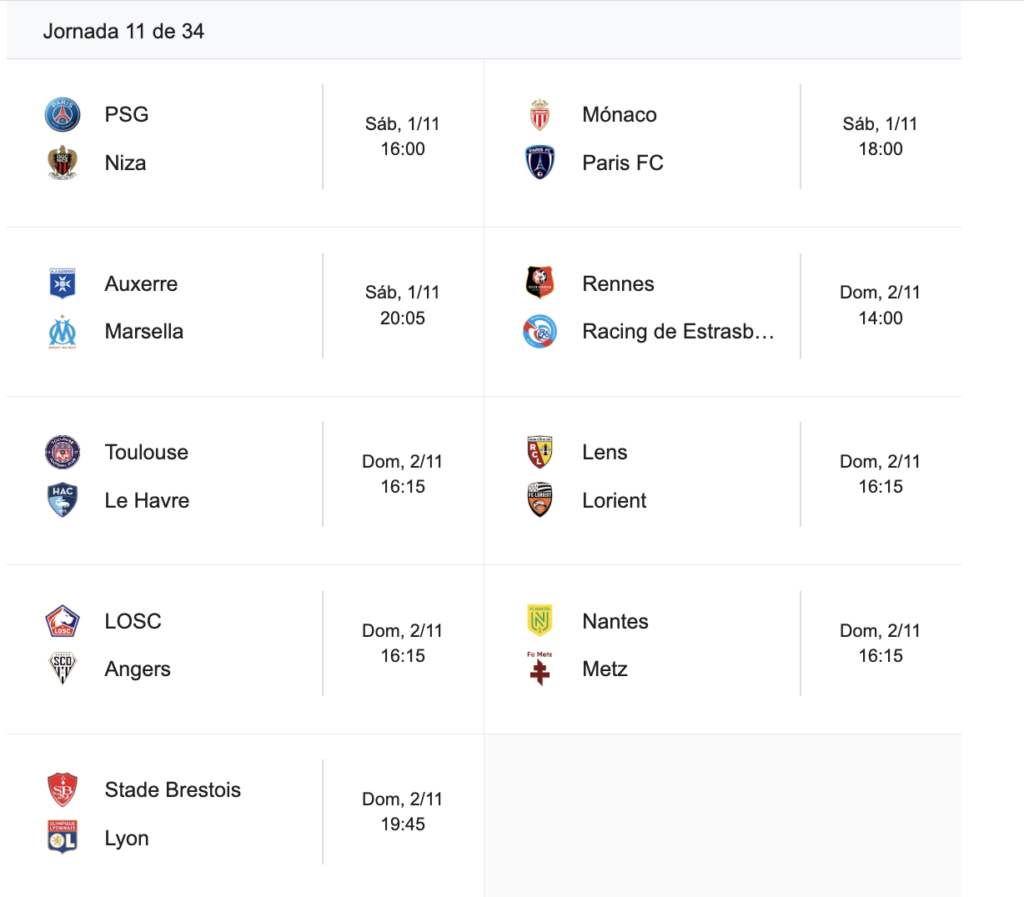Click the Rennes club crest
Viewport: 1024px width, 897px height.
coord(540,284)
